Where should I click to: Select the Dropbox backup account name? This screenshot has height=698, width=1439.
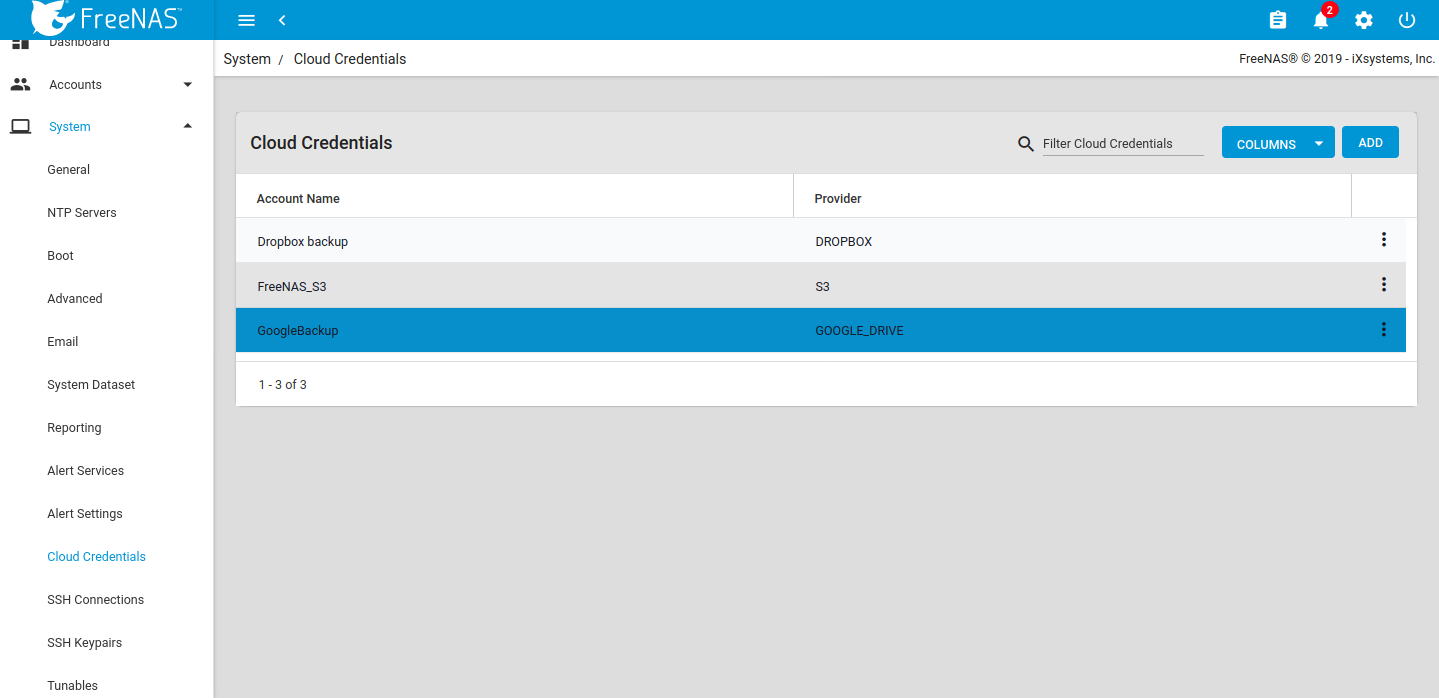click(x=303, y=242)
